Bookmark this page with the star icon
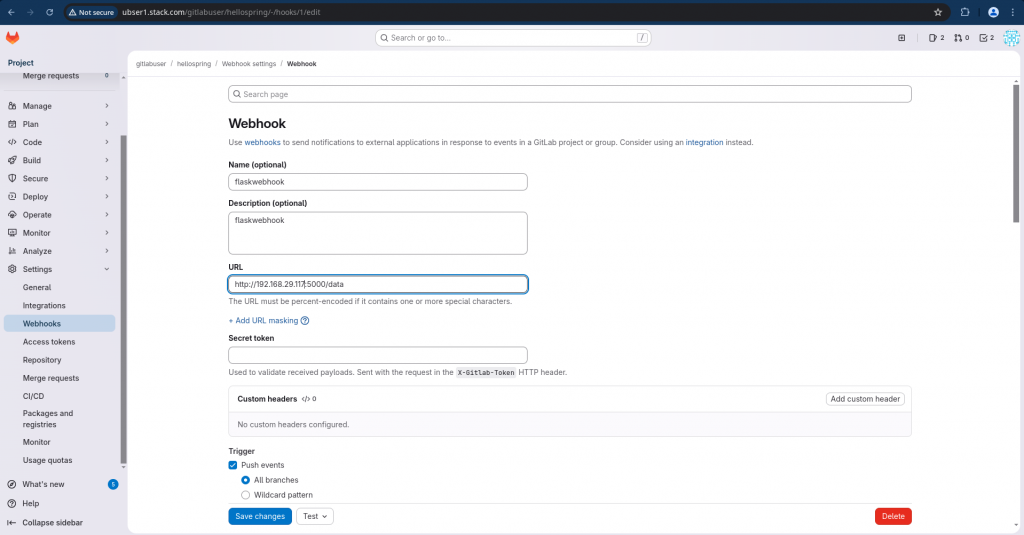 (x=938, y=12)
